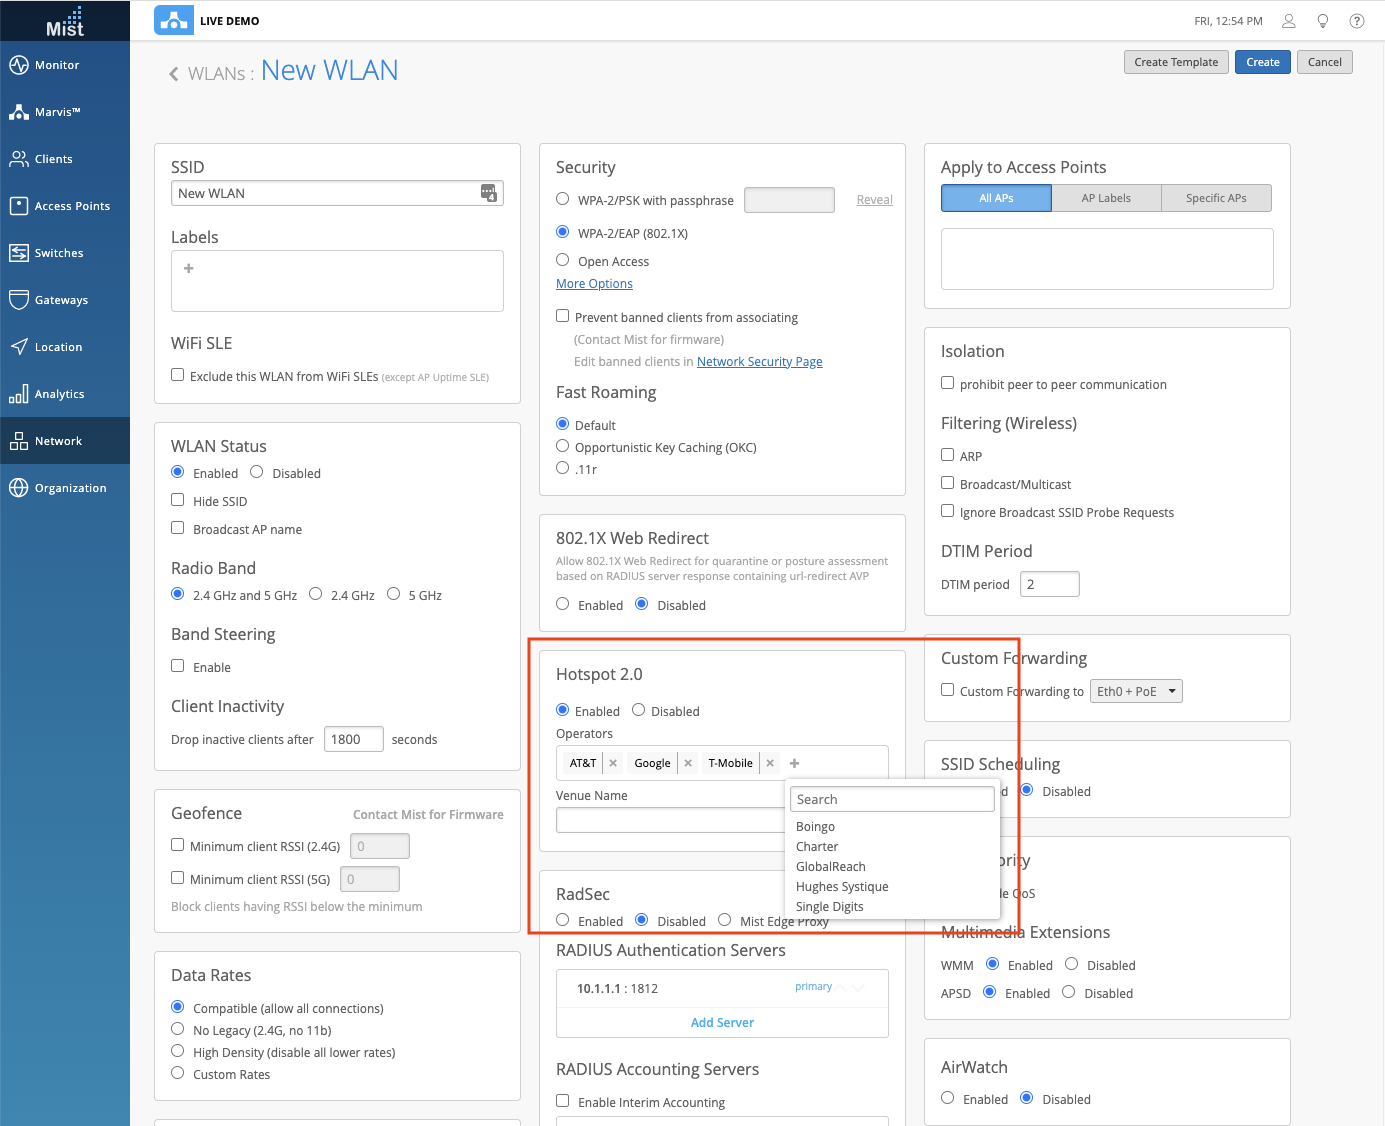1385x1126 pixels.
Task: Enable the Hide SSID checkbox
Action: tap(178, 500)
